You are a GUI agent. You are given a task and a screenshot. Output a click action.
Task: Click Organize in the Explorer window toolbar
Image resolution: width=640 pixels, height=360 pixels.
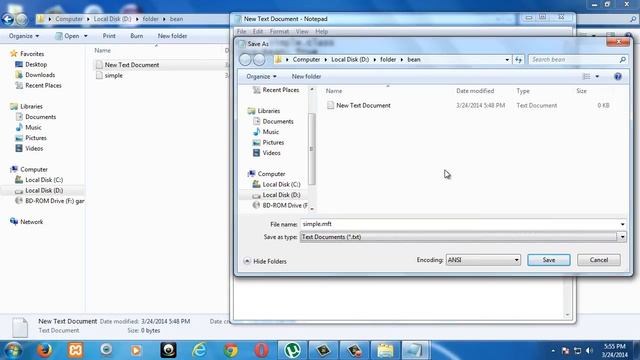[24, 36]
